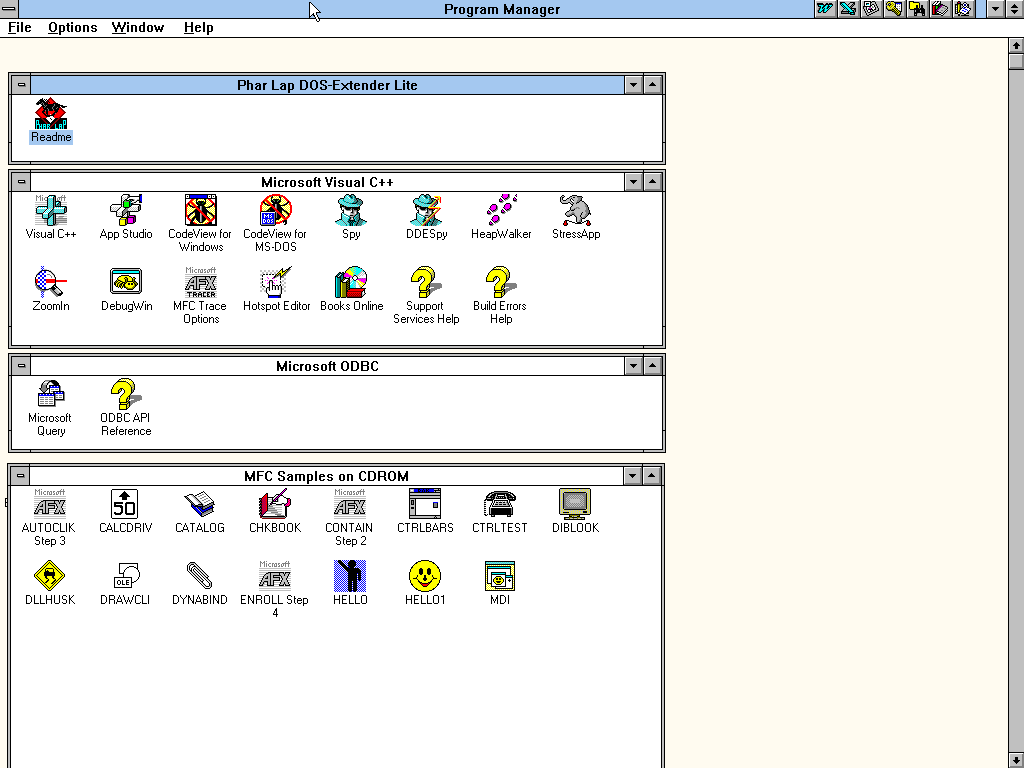Open Microsoft ODBC group control menu
The width and height of the screenshot is (1024, 768).
(x=21, y=366)
